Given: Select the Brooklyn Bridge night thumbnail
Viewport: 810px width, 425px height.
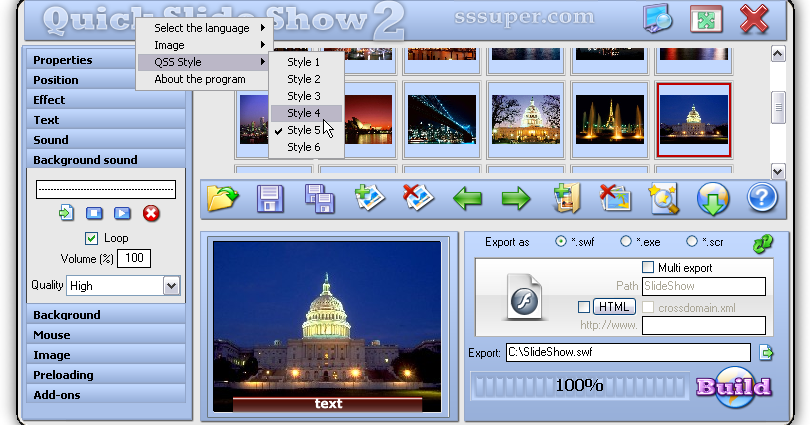Looking at the screenshot, I should click(x=442, y=119).
